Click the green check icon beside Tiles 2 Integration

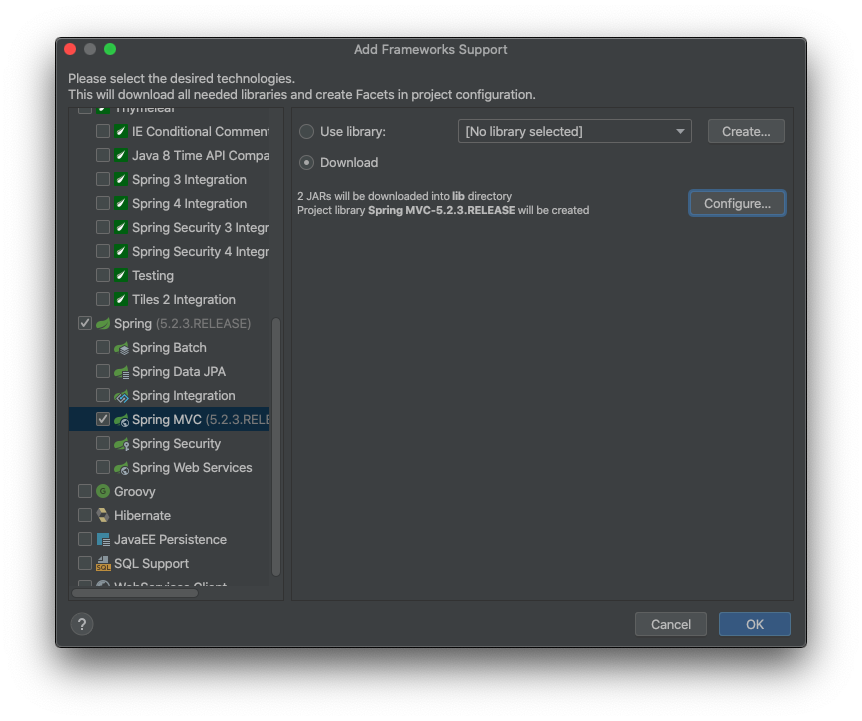[x=121, y=300]
